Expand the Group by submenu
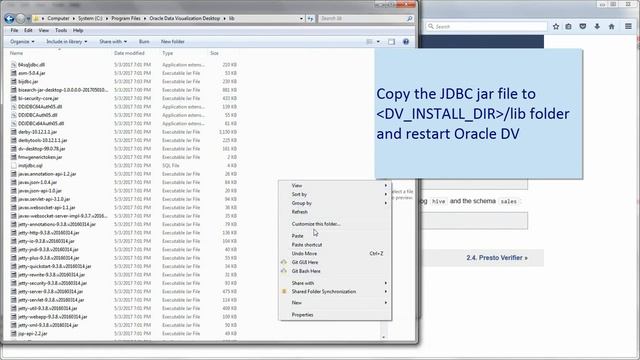640x360 pixels. (x=334, y=203)
